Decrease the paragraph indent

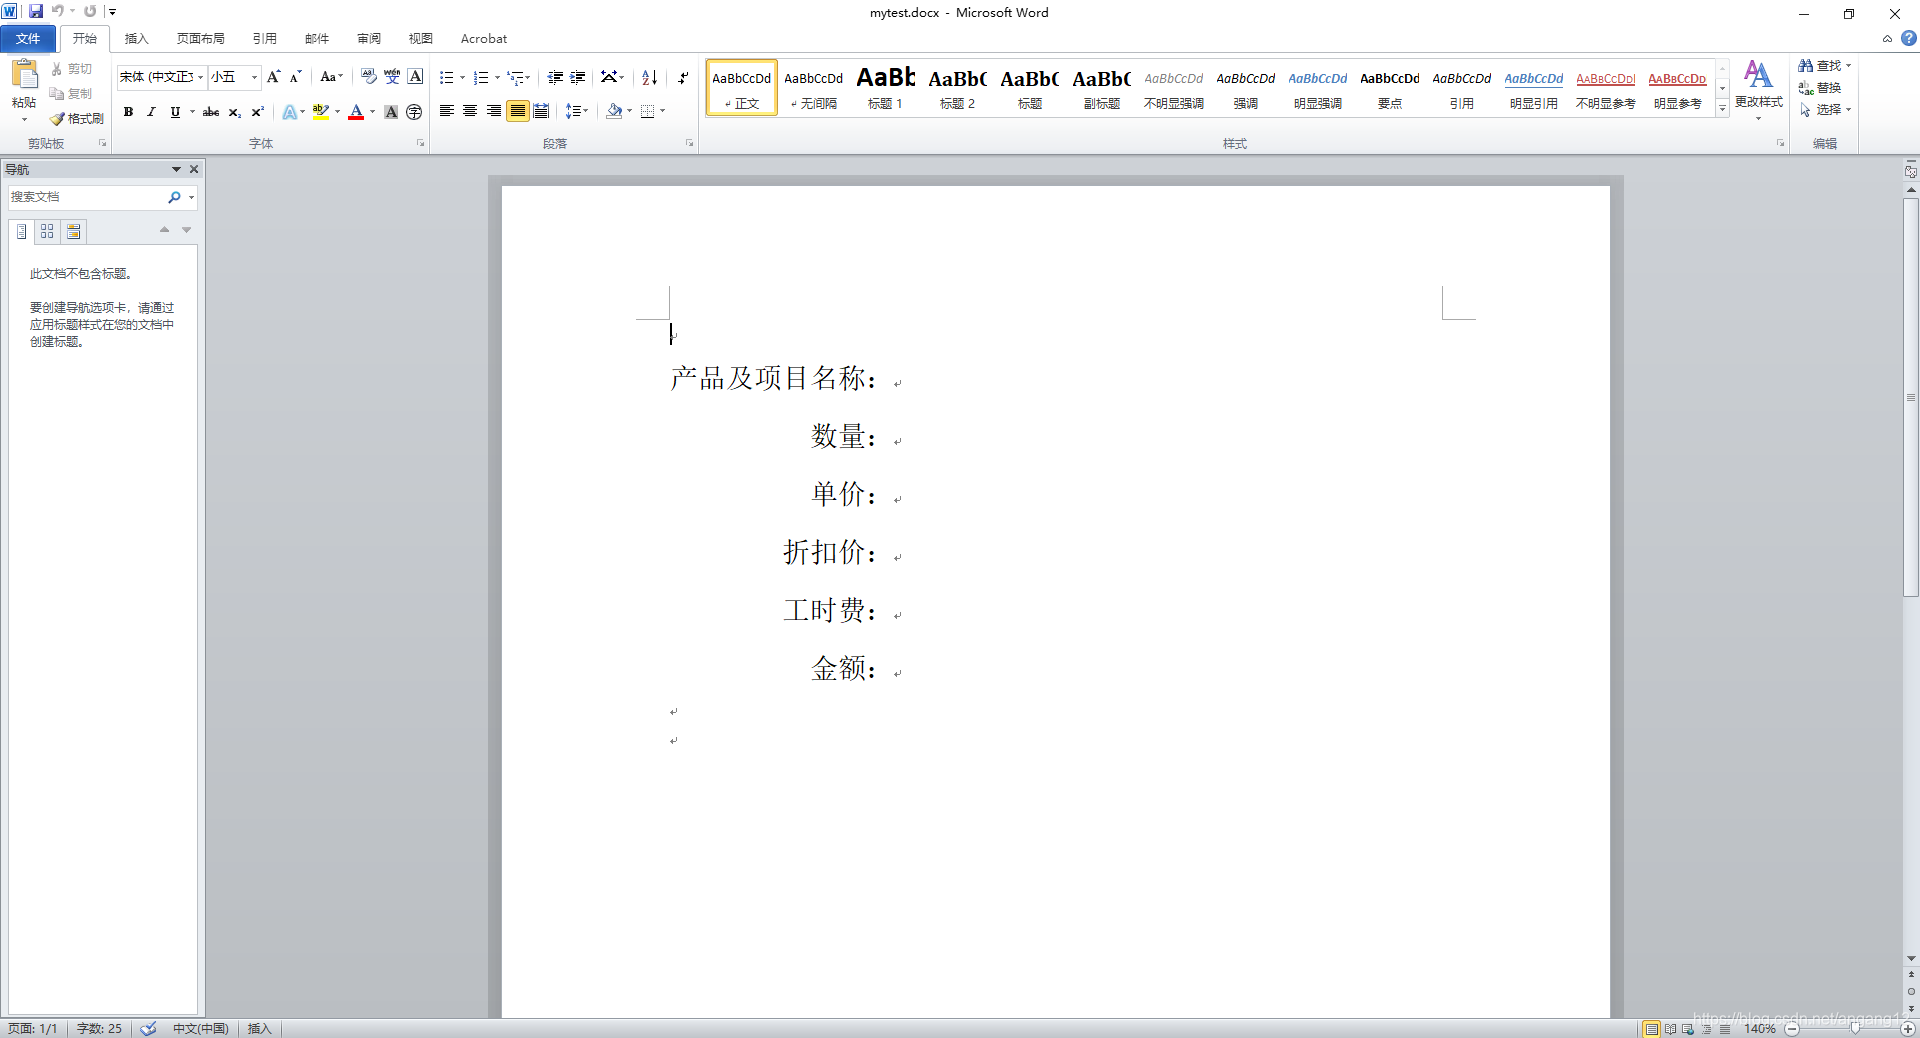pyautogui.click(x=555, y=77)
